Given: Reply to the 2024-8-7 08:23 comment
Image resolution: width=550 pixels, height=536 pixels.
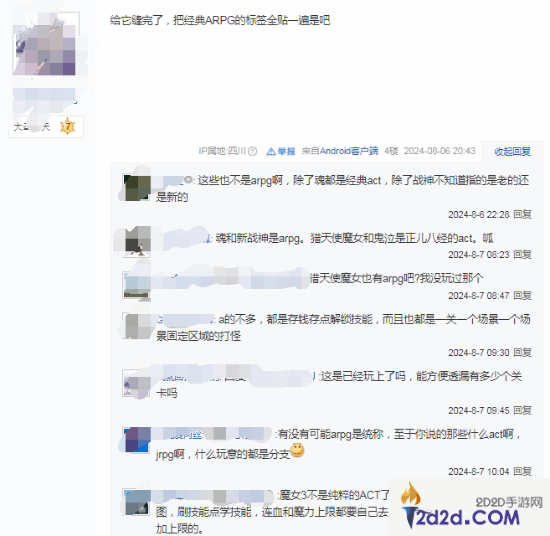Looking at the screenshot, I should (x=522, y=255).
